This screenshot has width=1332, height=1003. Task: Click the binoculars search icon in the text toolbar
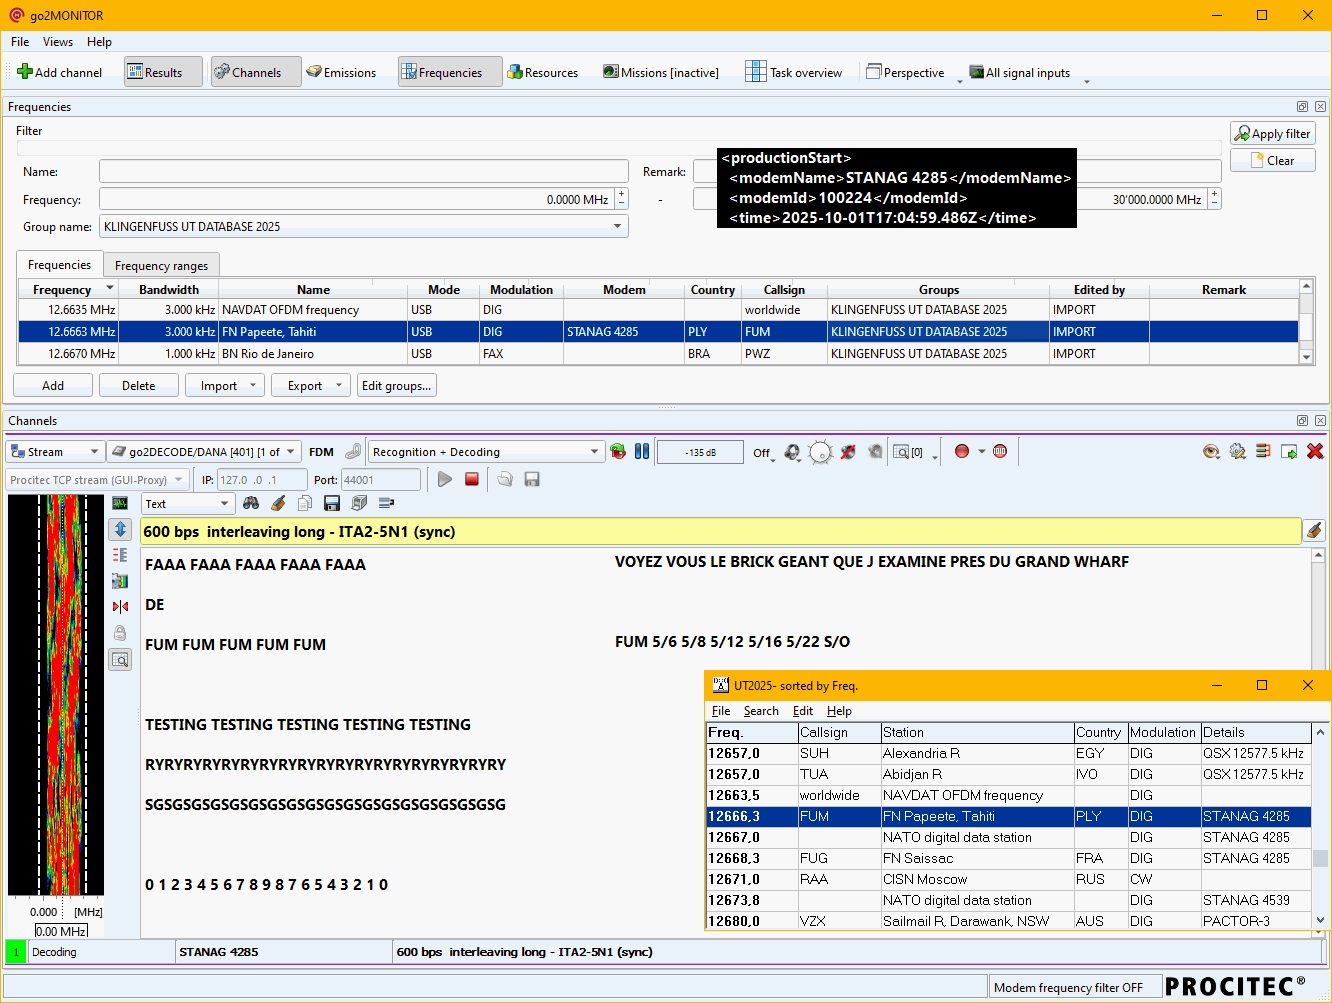click(x=251, y=504)
